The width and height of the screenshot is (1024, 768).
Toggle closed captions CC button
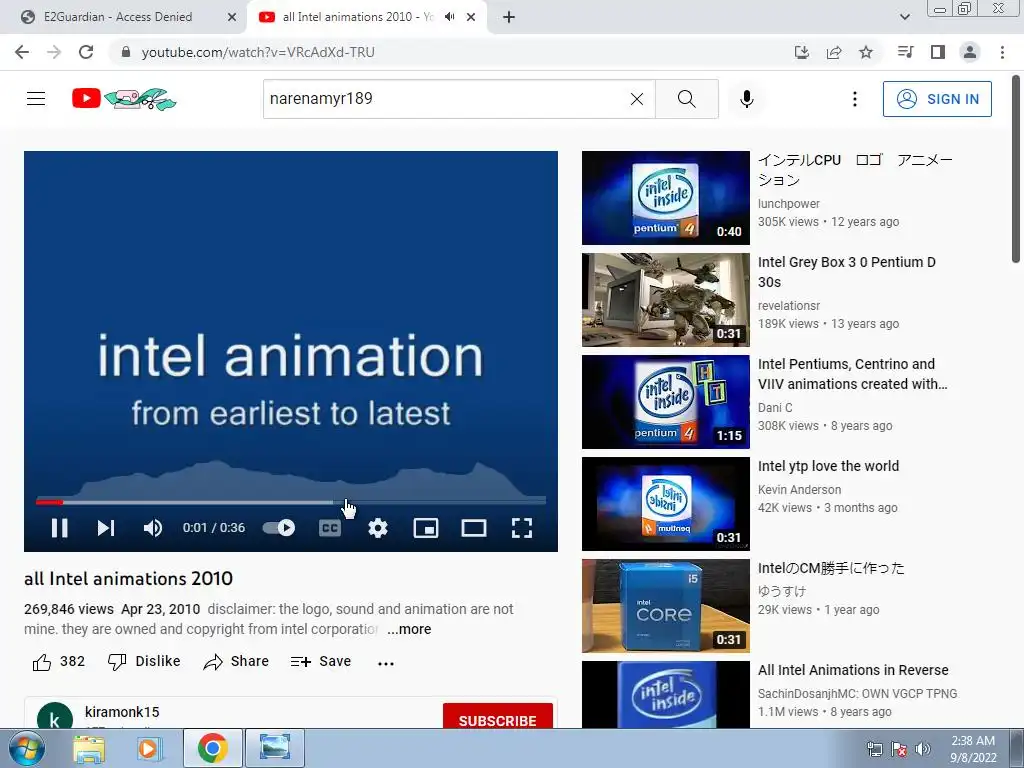[330, 528]
